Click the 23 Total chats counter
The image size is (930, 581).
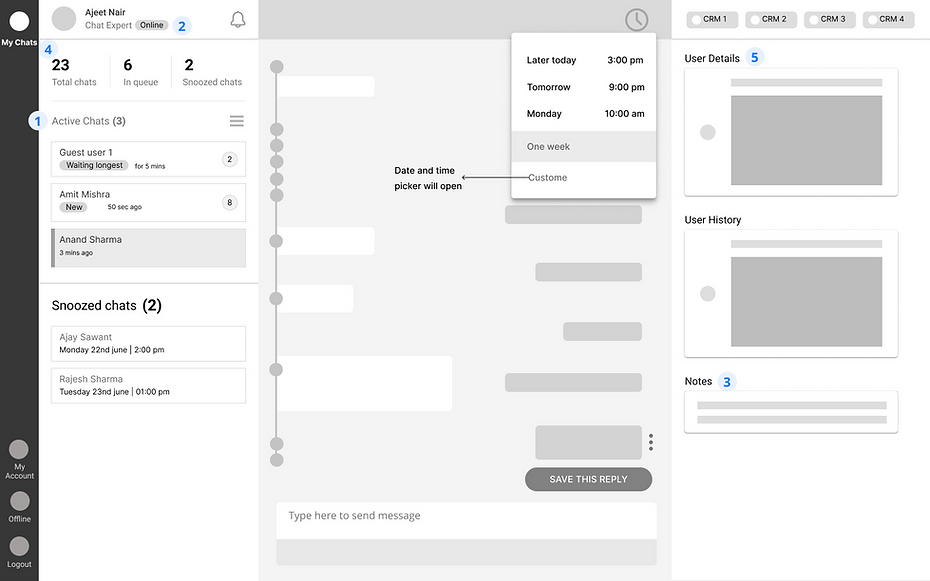[74, 72]
